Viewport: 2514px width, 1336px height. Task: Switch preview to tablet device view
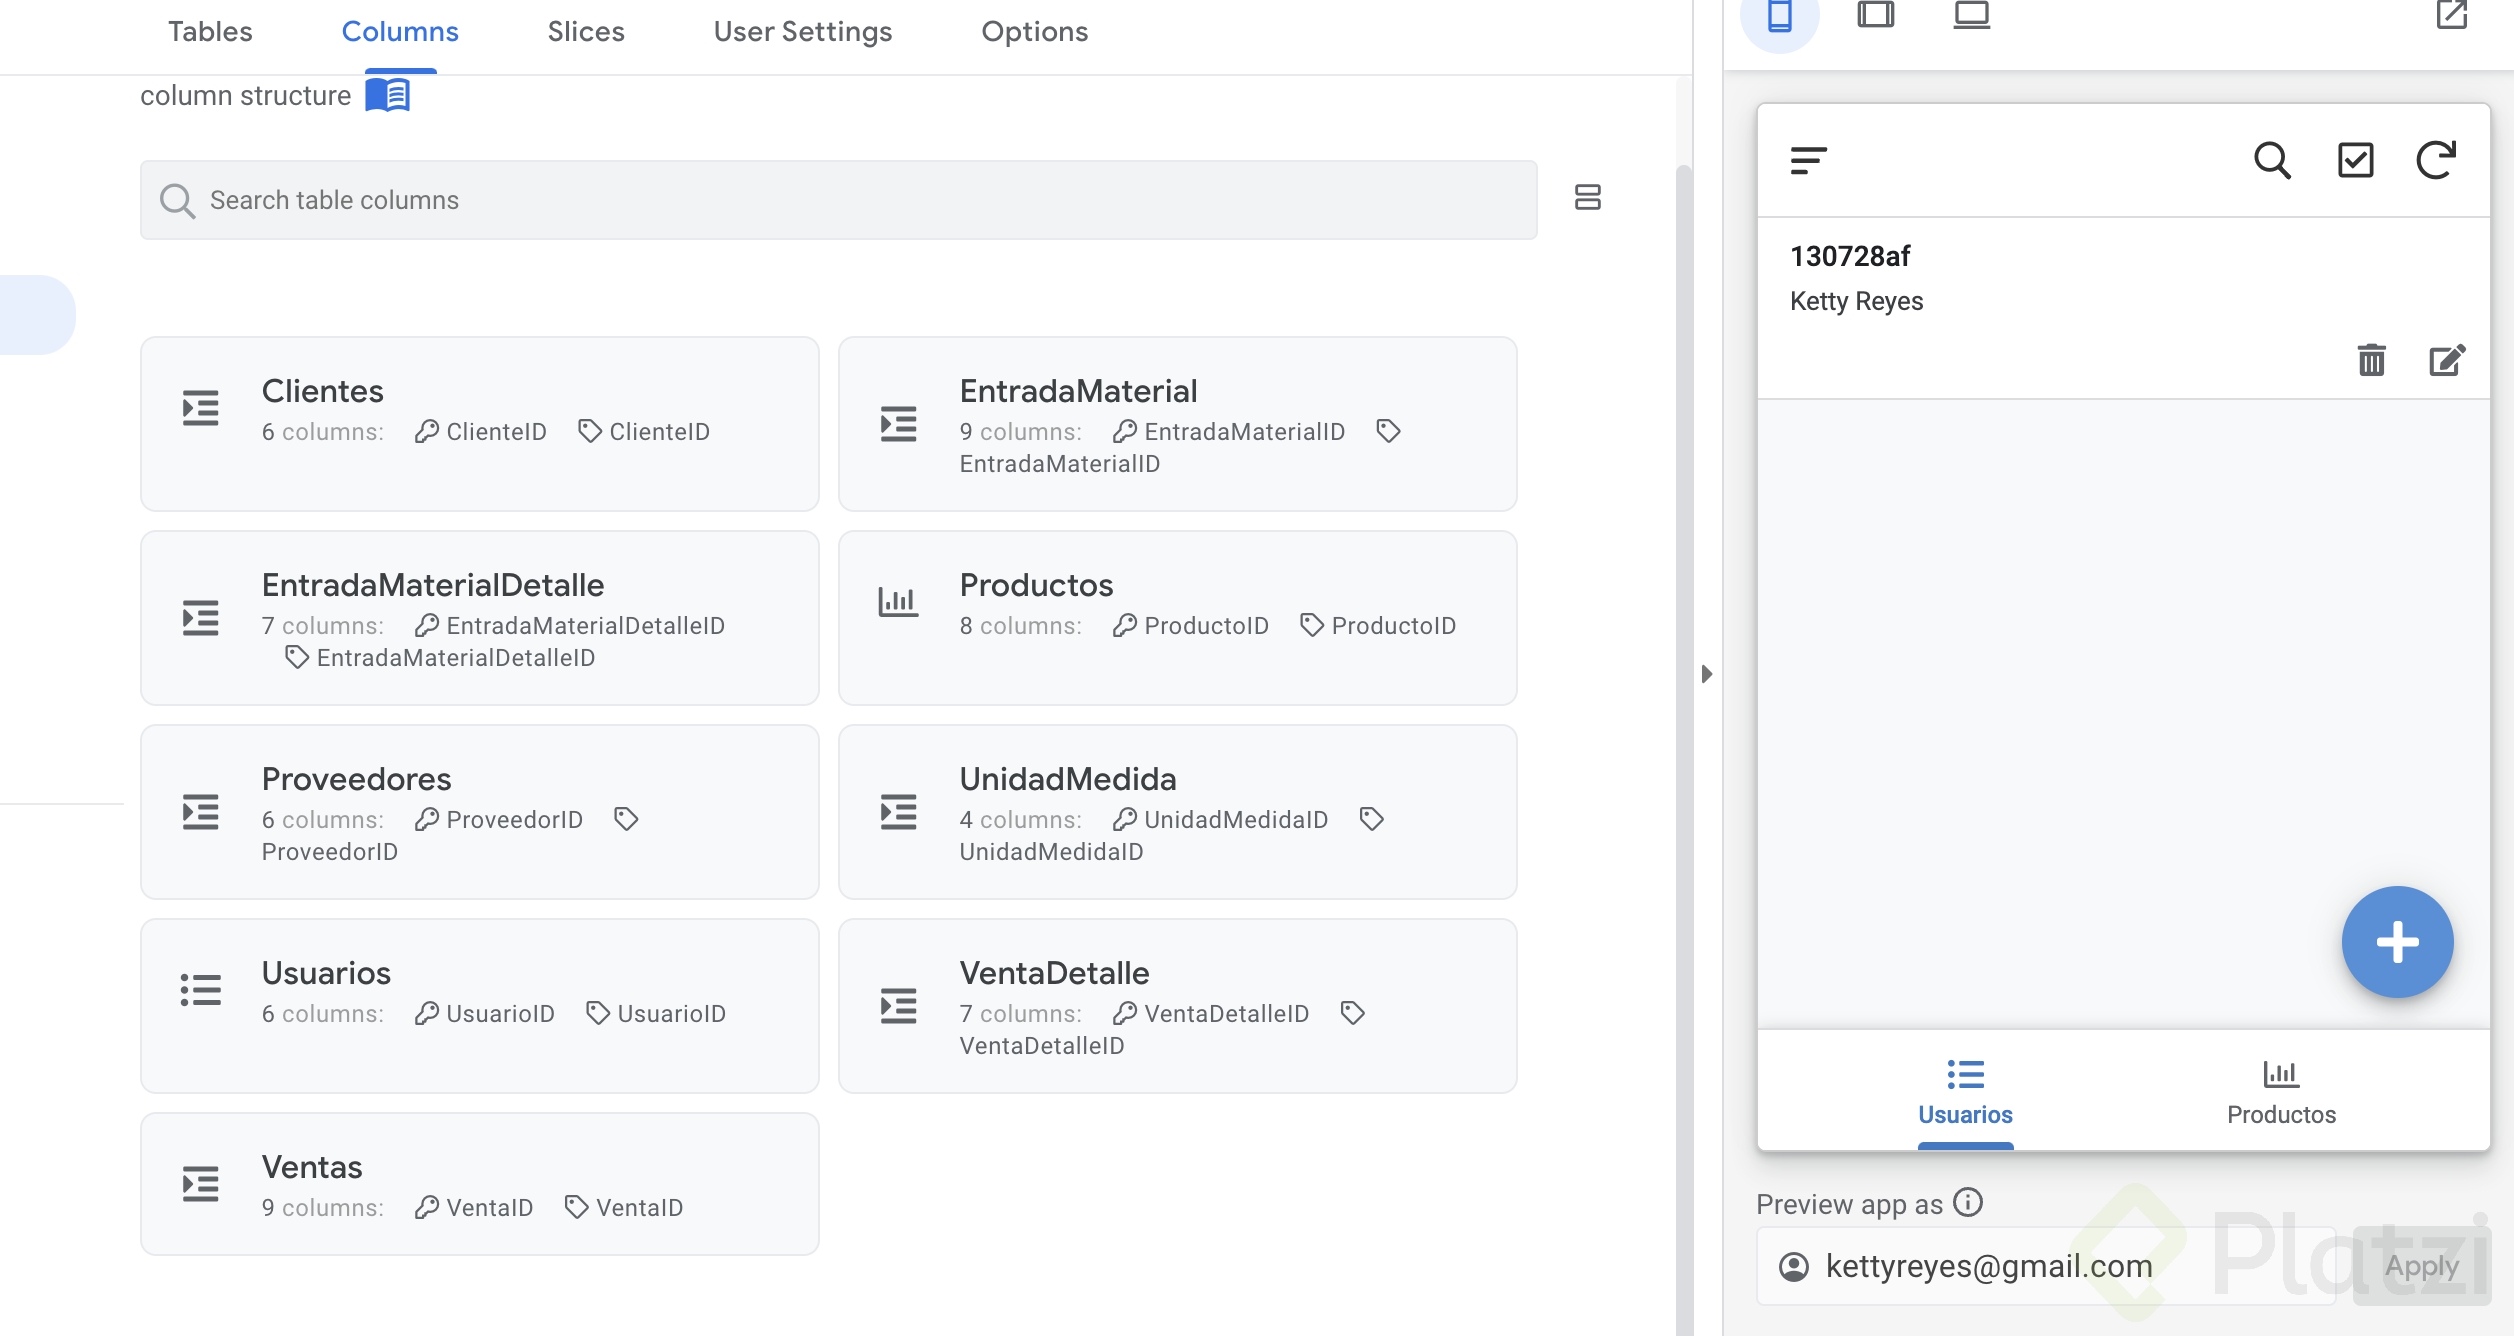[x=1875, y=16]
